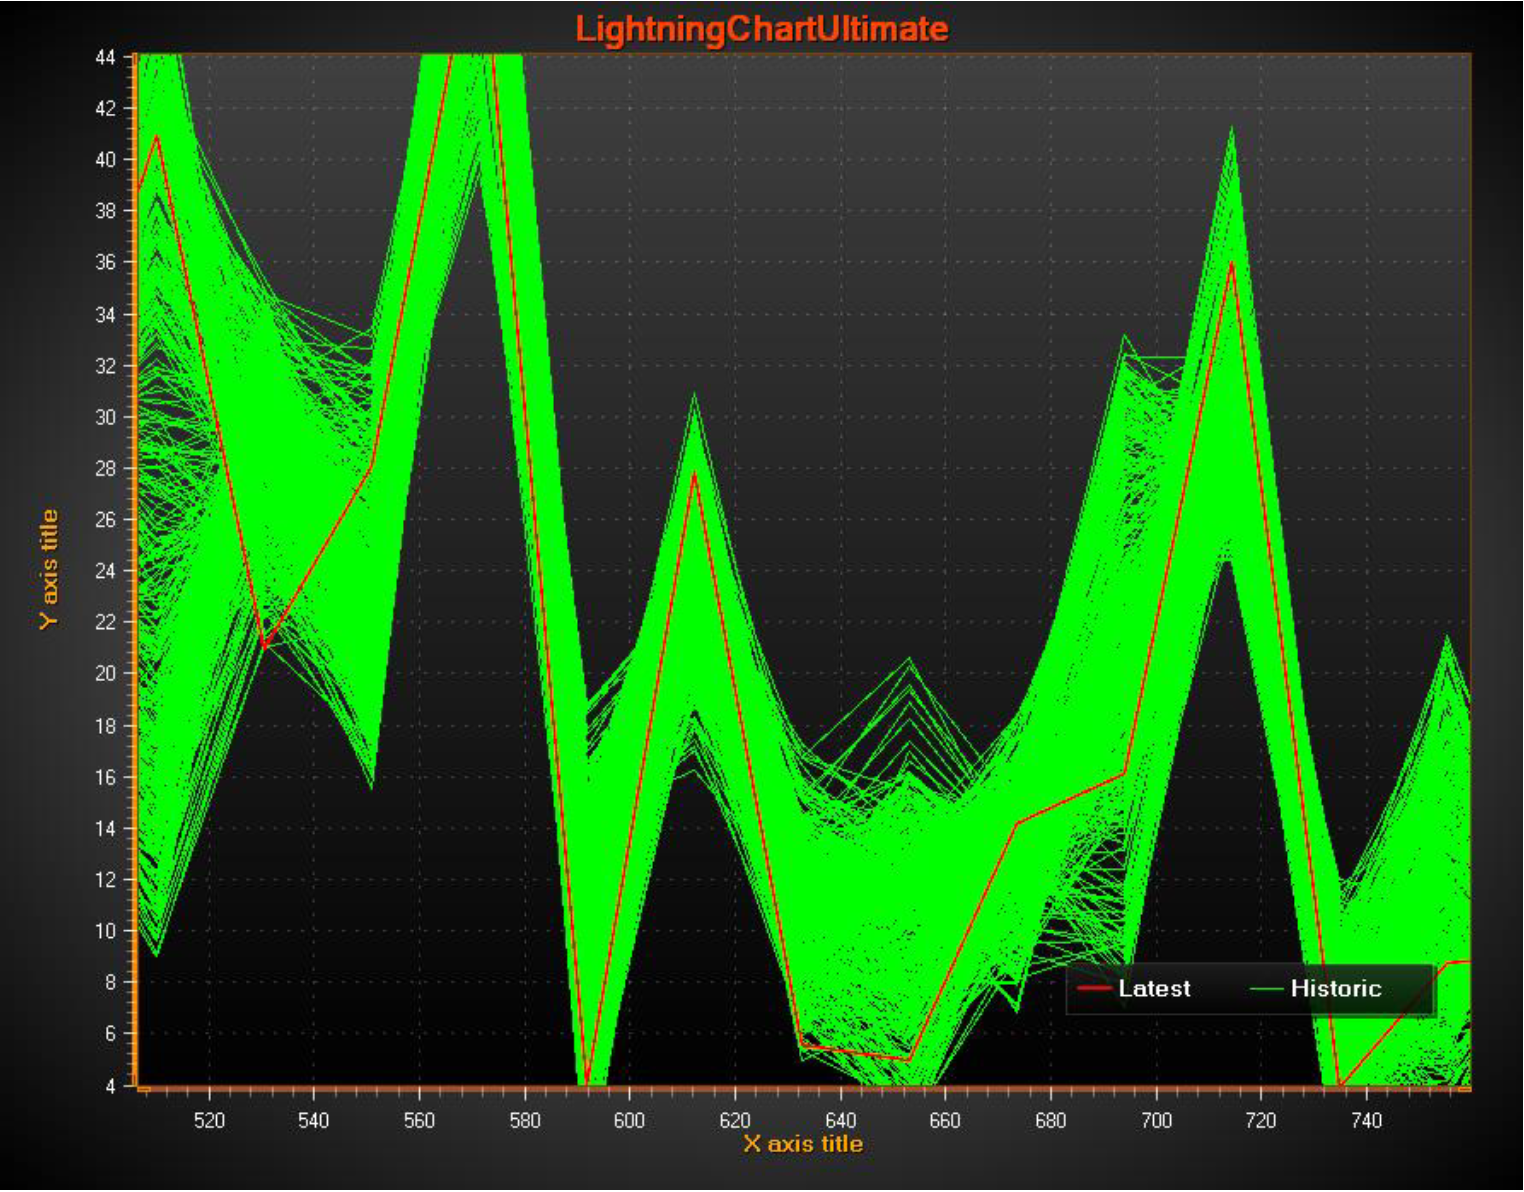Click X axis tick label 680
Viewport: 1524px width, 1192px height.
pos(1050,1121)
